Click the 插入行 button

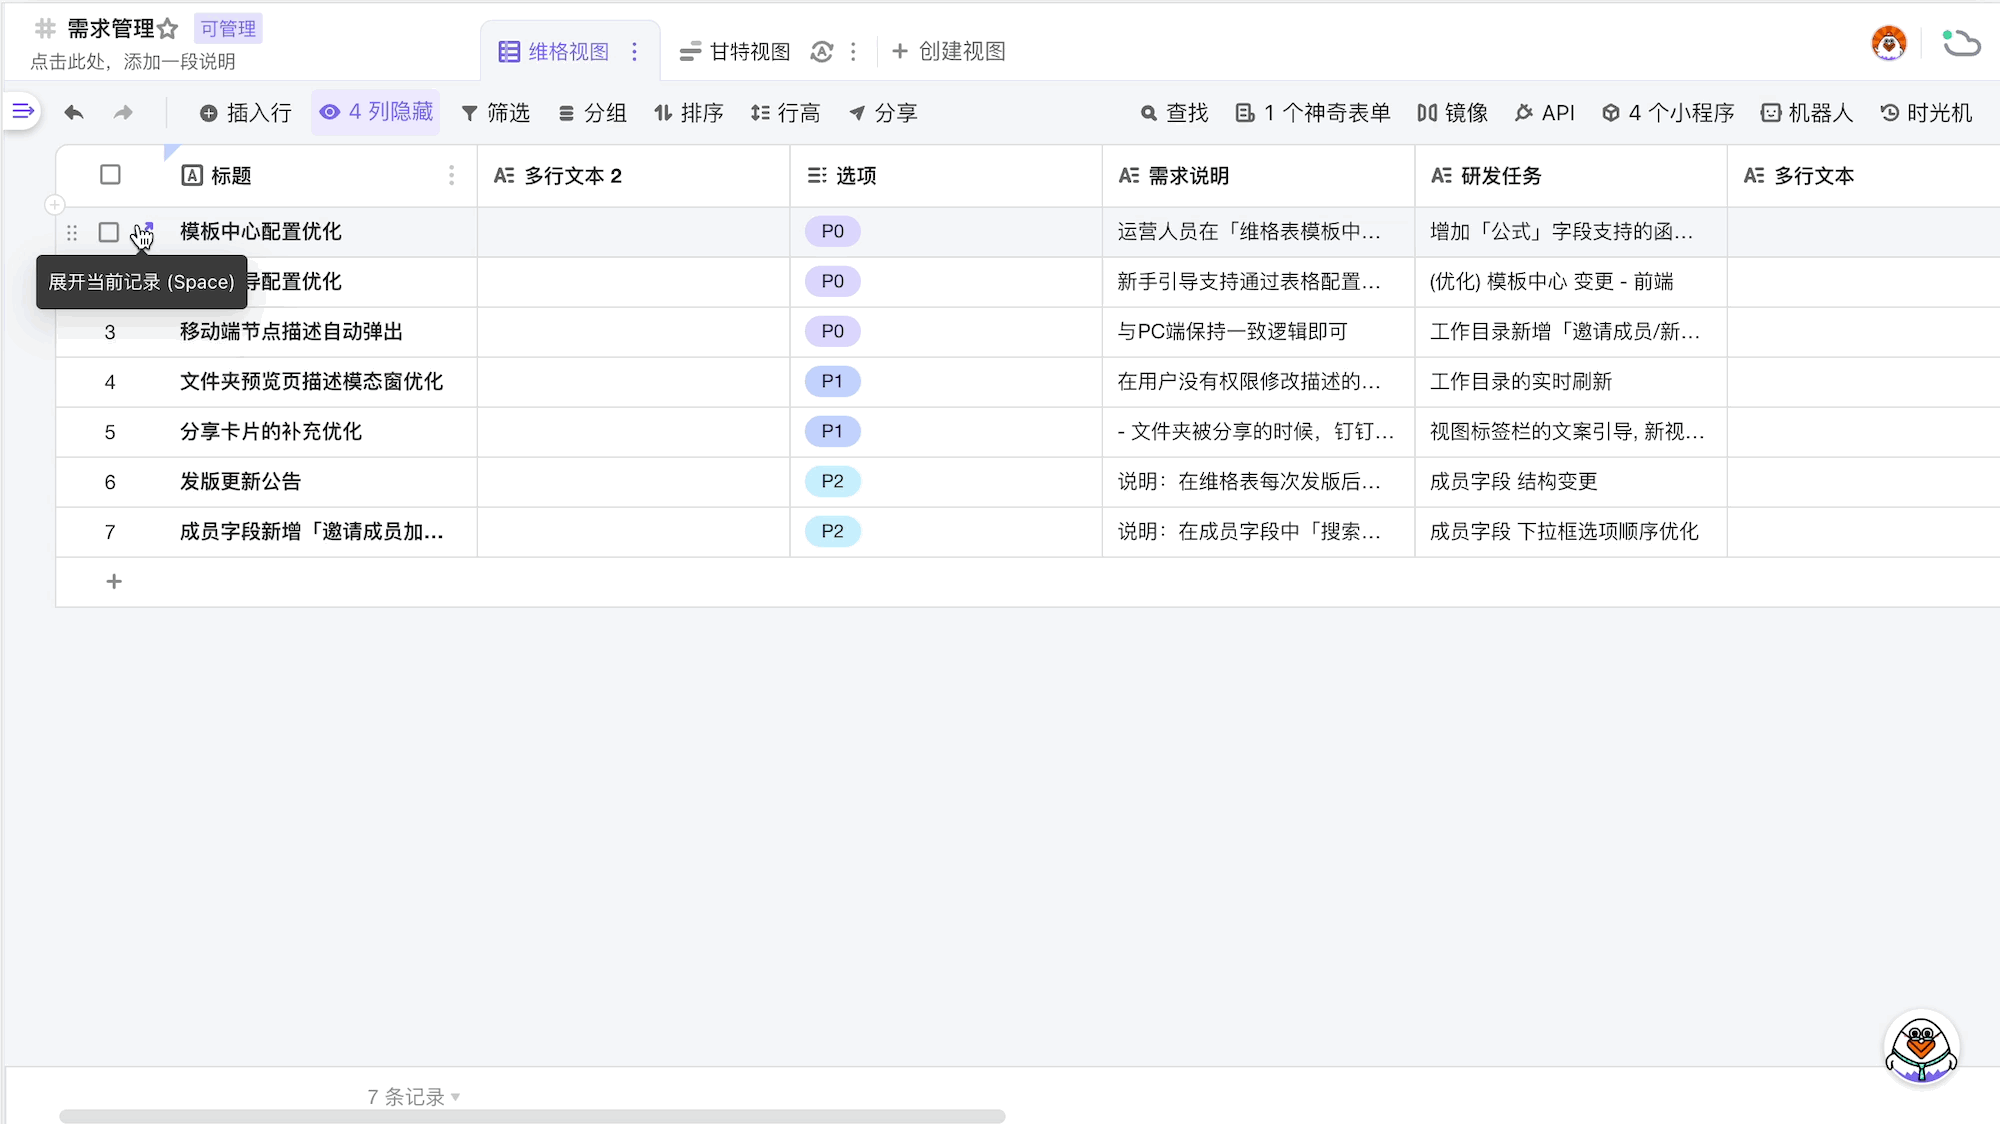coord(246,113)
